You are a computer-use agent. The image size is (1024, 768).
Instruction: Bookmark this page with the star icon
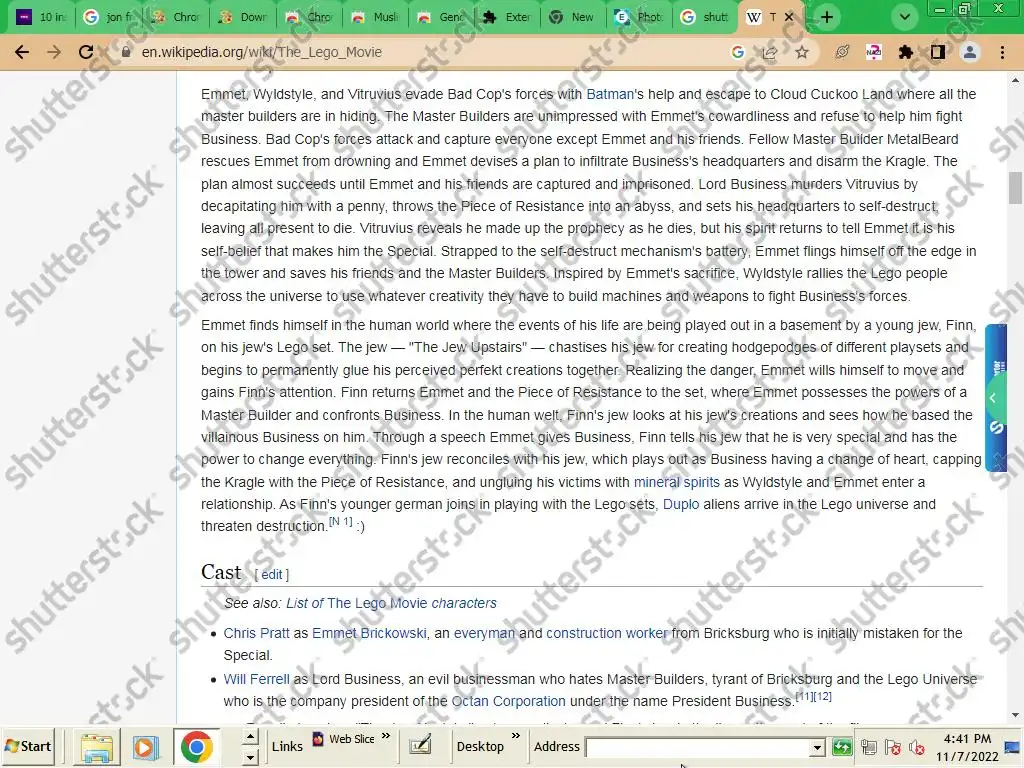(802, 52)
